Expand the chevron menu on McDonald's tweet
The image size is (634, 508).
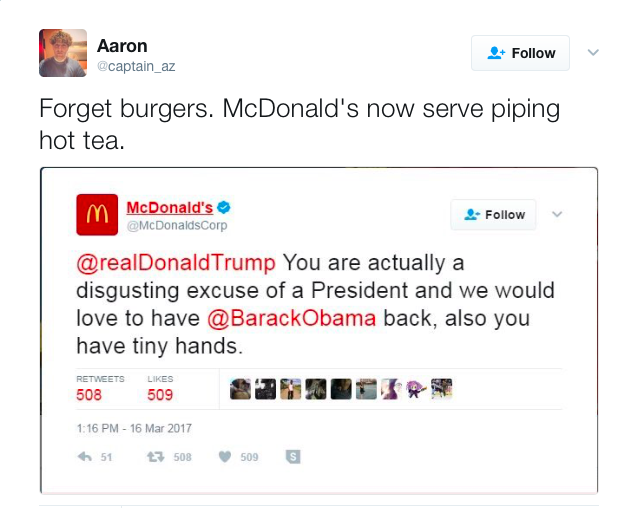(557, 214)
